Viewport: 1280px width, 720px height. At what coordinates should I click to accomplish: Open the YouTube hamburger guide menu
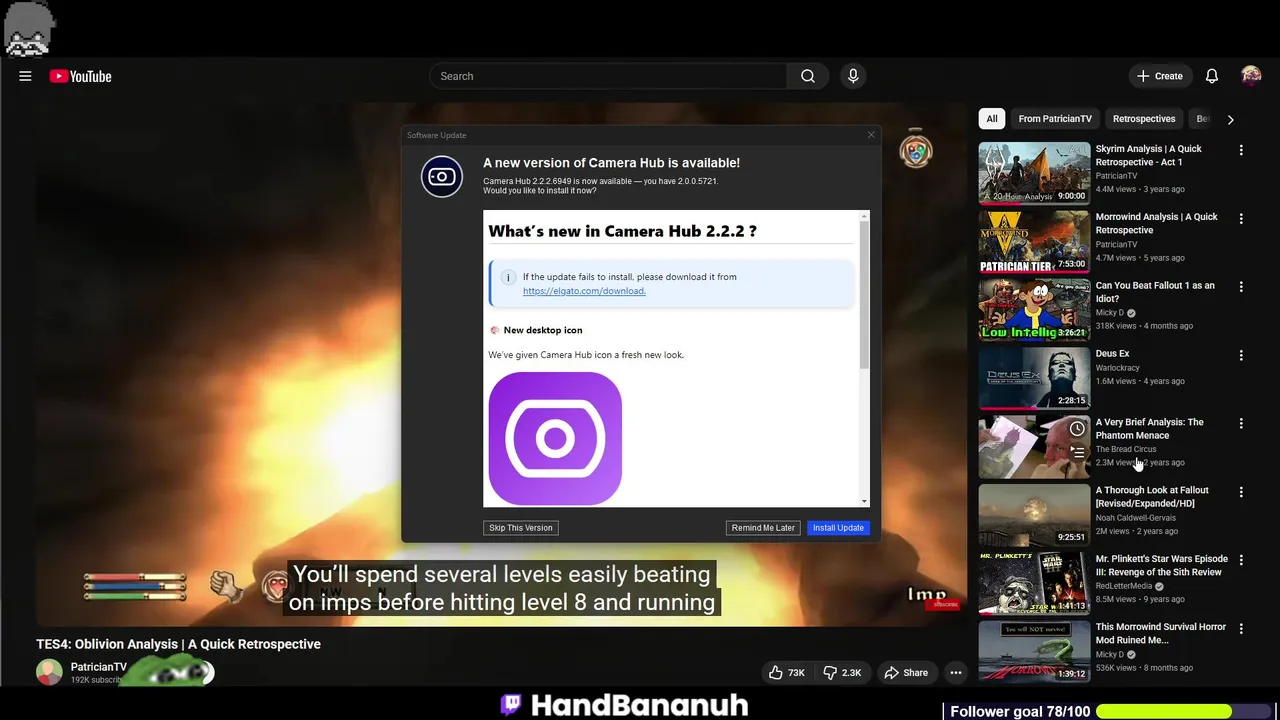click(x=25, y=76)
